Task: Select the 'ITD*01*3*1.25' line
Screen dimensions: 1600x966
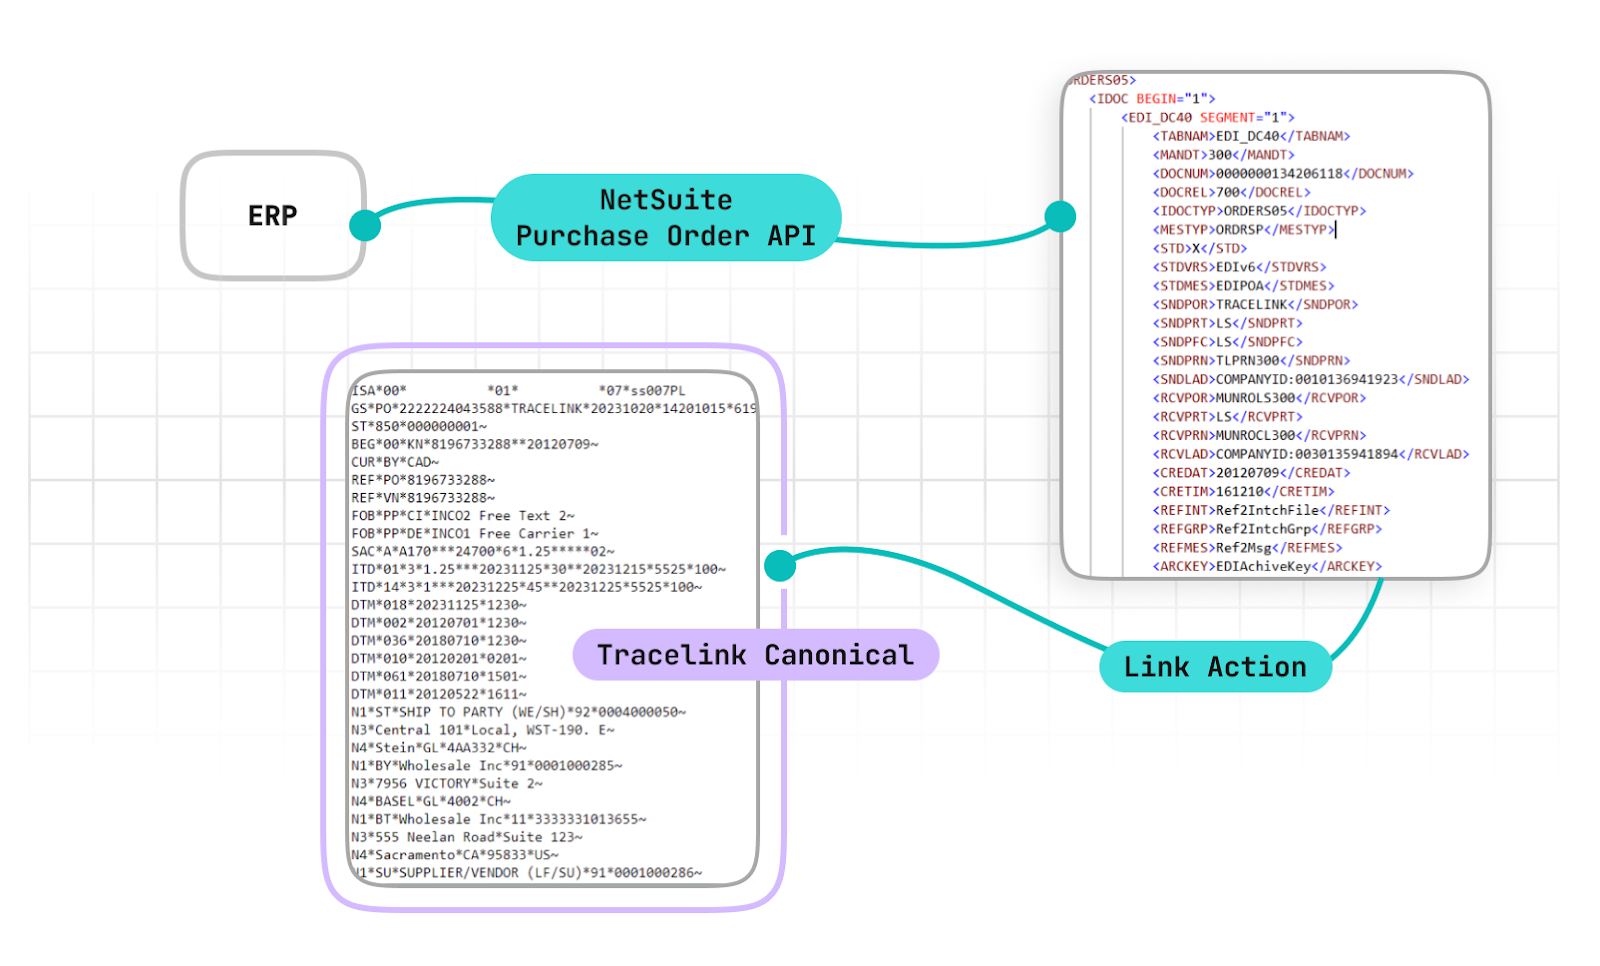Action: coord(539,569)
